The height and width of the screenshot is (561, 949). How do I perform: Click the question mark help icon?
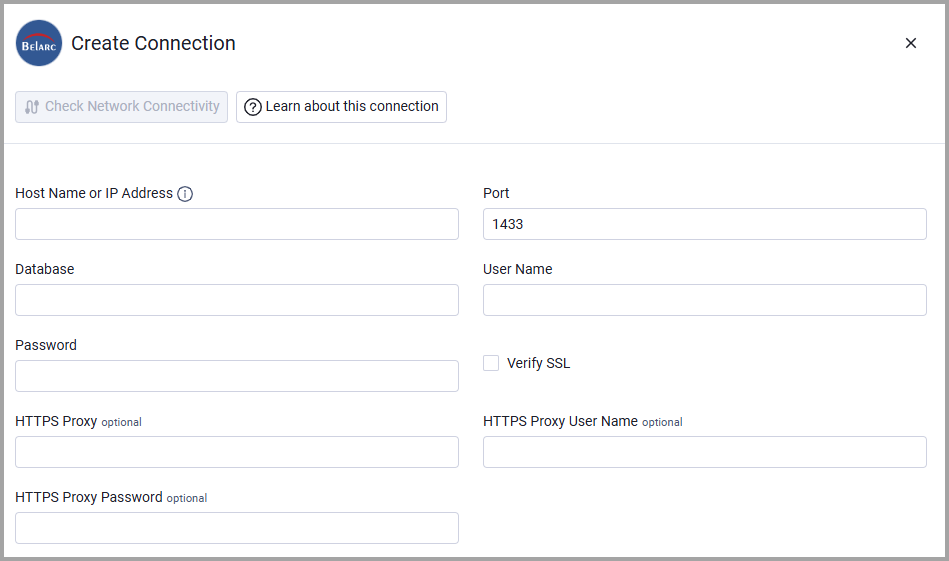(x=253, y=107)
